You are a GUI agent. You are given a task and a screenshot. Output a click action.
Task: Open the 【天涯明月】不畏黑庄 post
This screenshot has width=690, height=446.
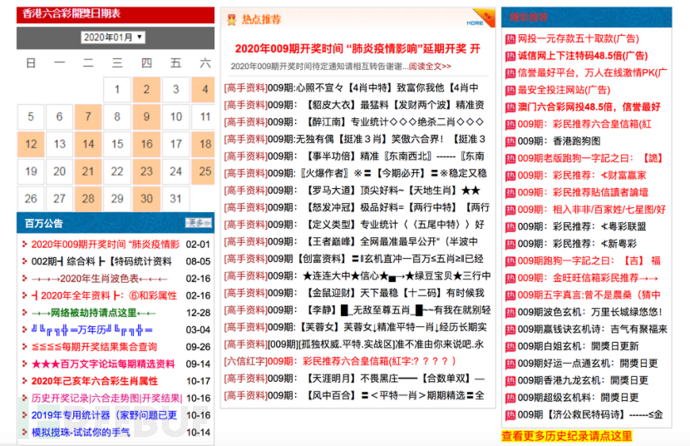pyautogui.click(x=354, y=379)
